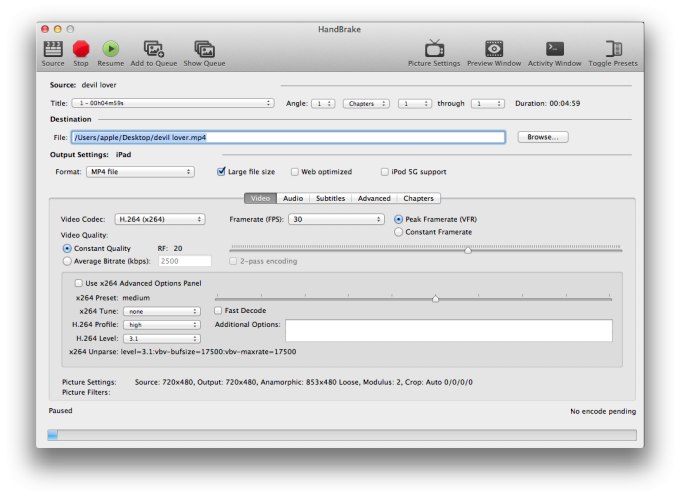
Task: Toggle the Presets drawer
Action: pos(613,53)
